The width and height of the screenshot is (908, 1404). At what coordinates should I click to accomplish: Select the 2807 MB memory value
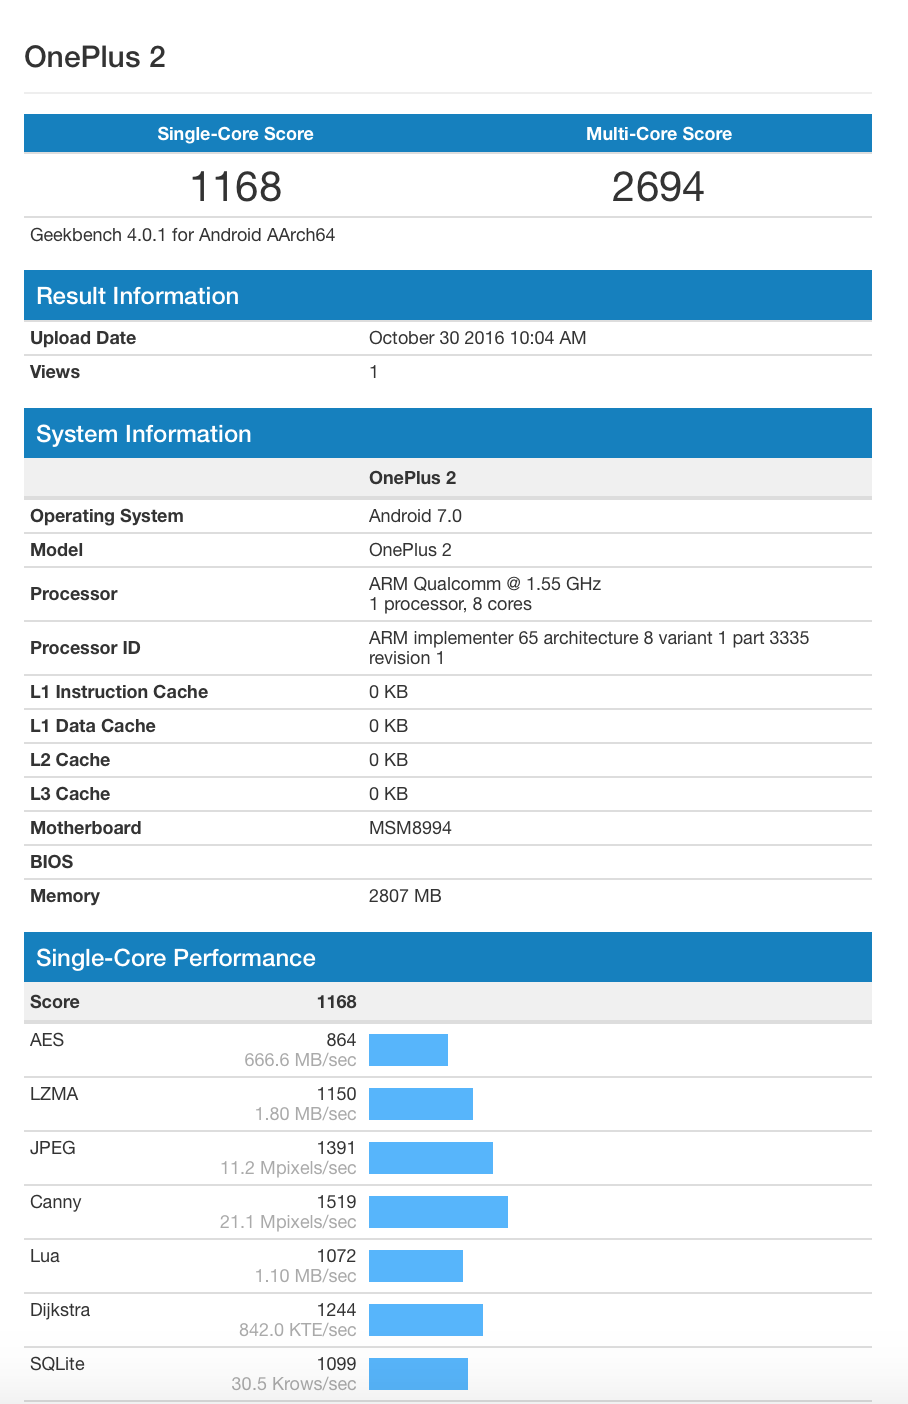405,896
